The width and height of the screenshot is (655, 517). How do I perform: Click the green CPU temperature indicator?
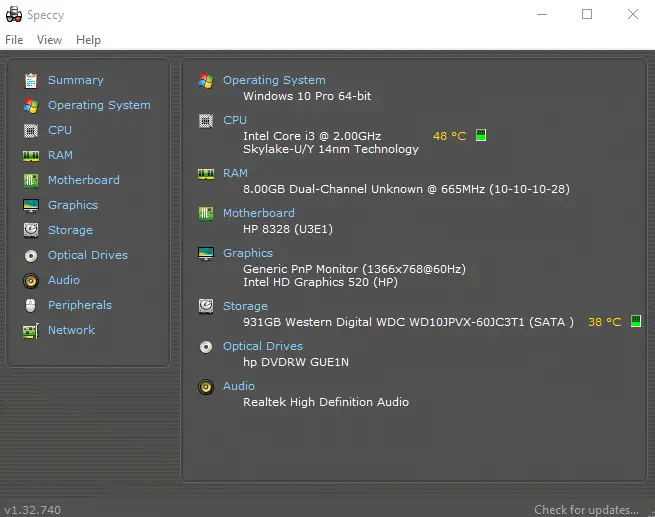pyautogui.click(x=481, y=135)
